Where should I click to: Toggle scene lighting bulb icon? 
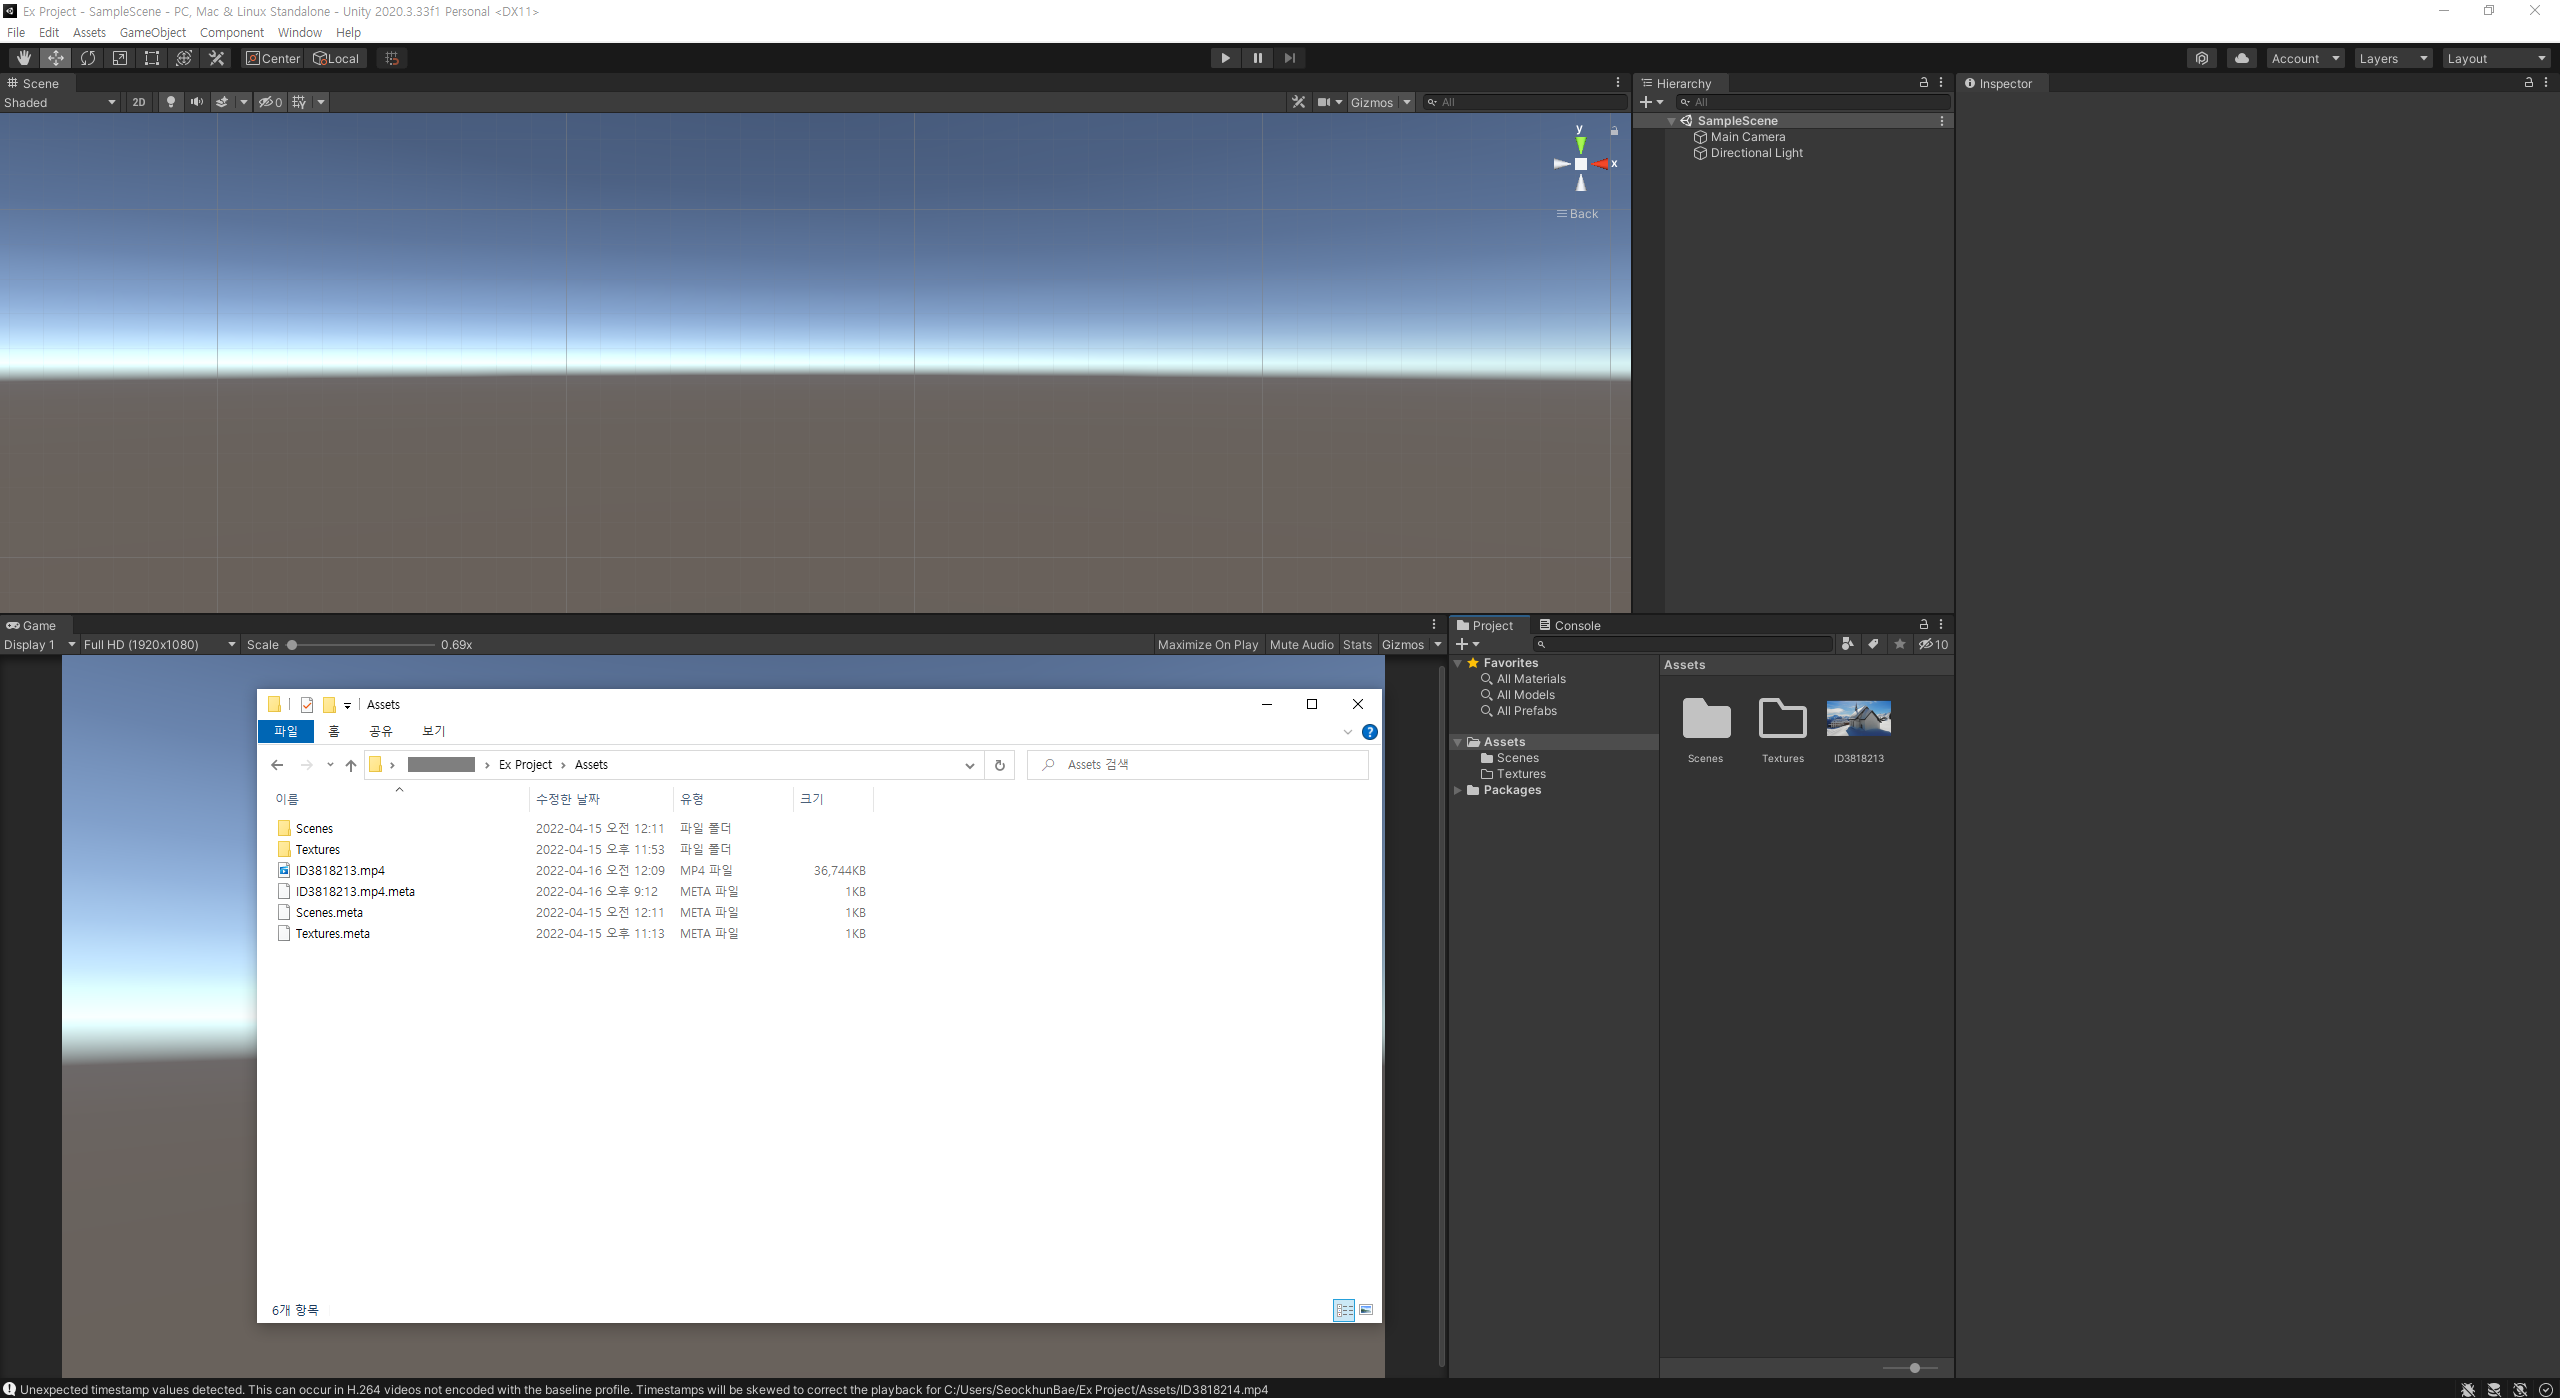tap(170, 102)
